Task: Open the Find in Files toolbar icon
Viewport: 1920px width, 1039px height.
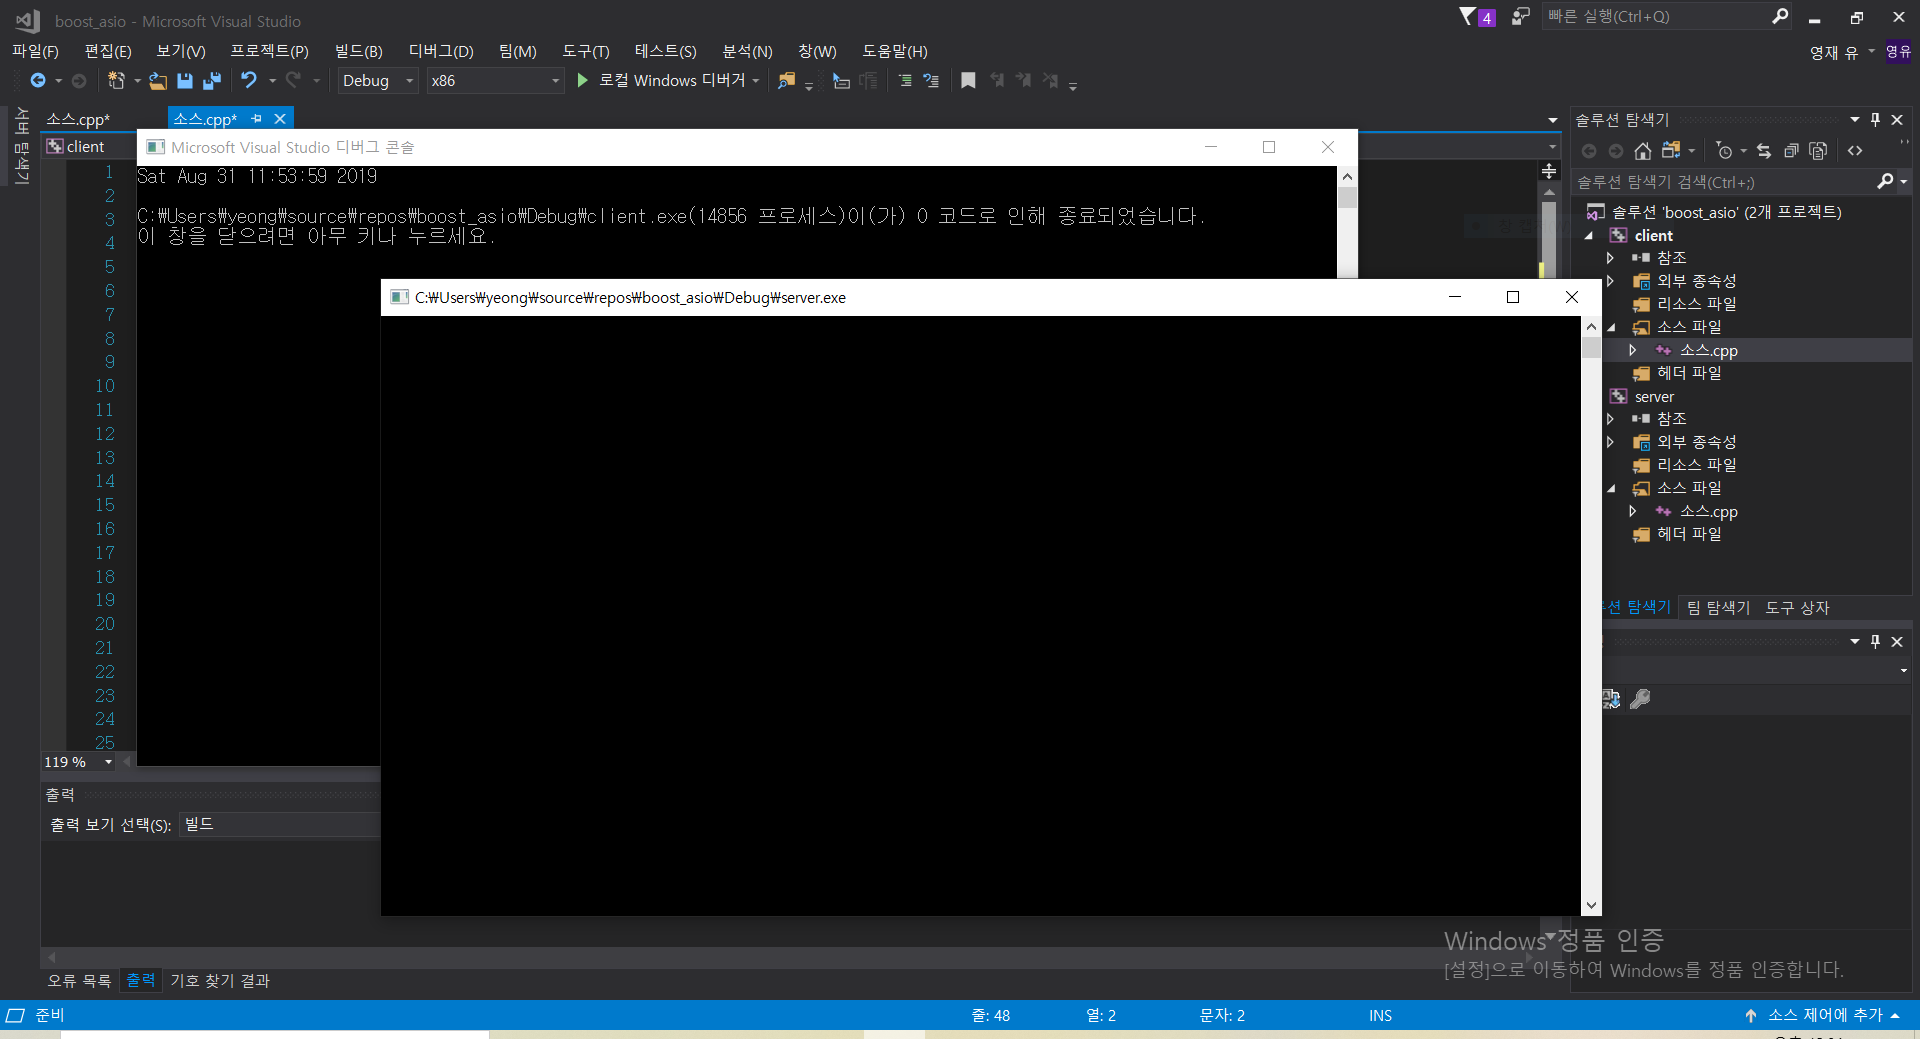Action: click(x=787, y=80)
